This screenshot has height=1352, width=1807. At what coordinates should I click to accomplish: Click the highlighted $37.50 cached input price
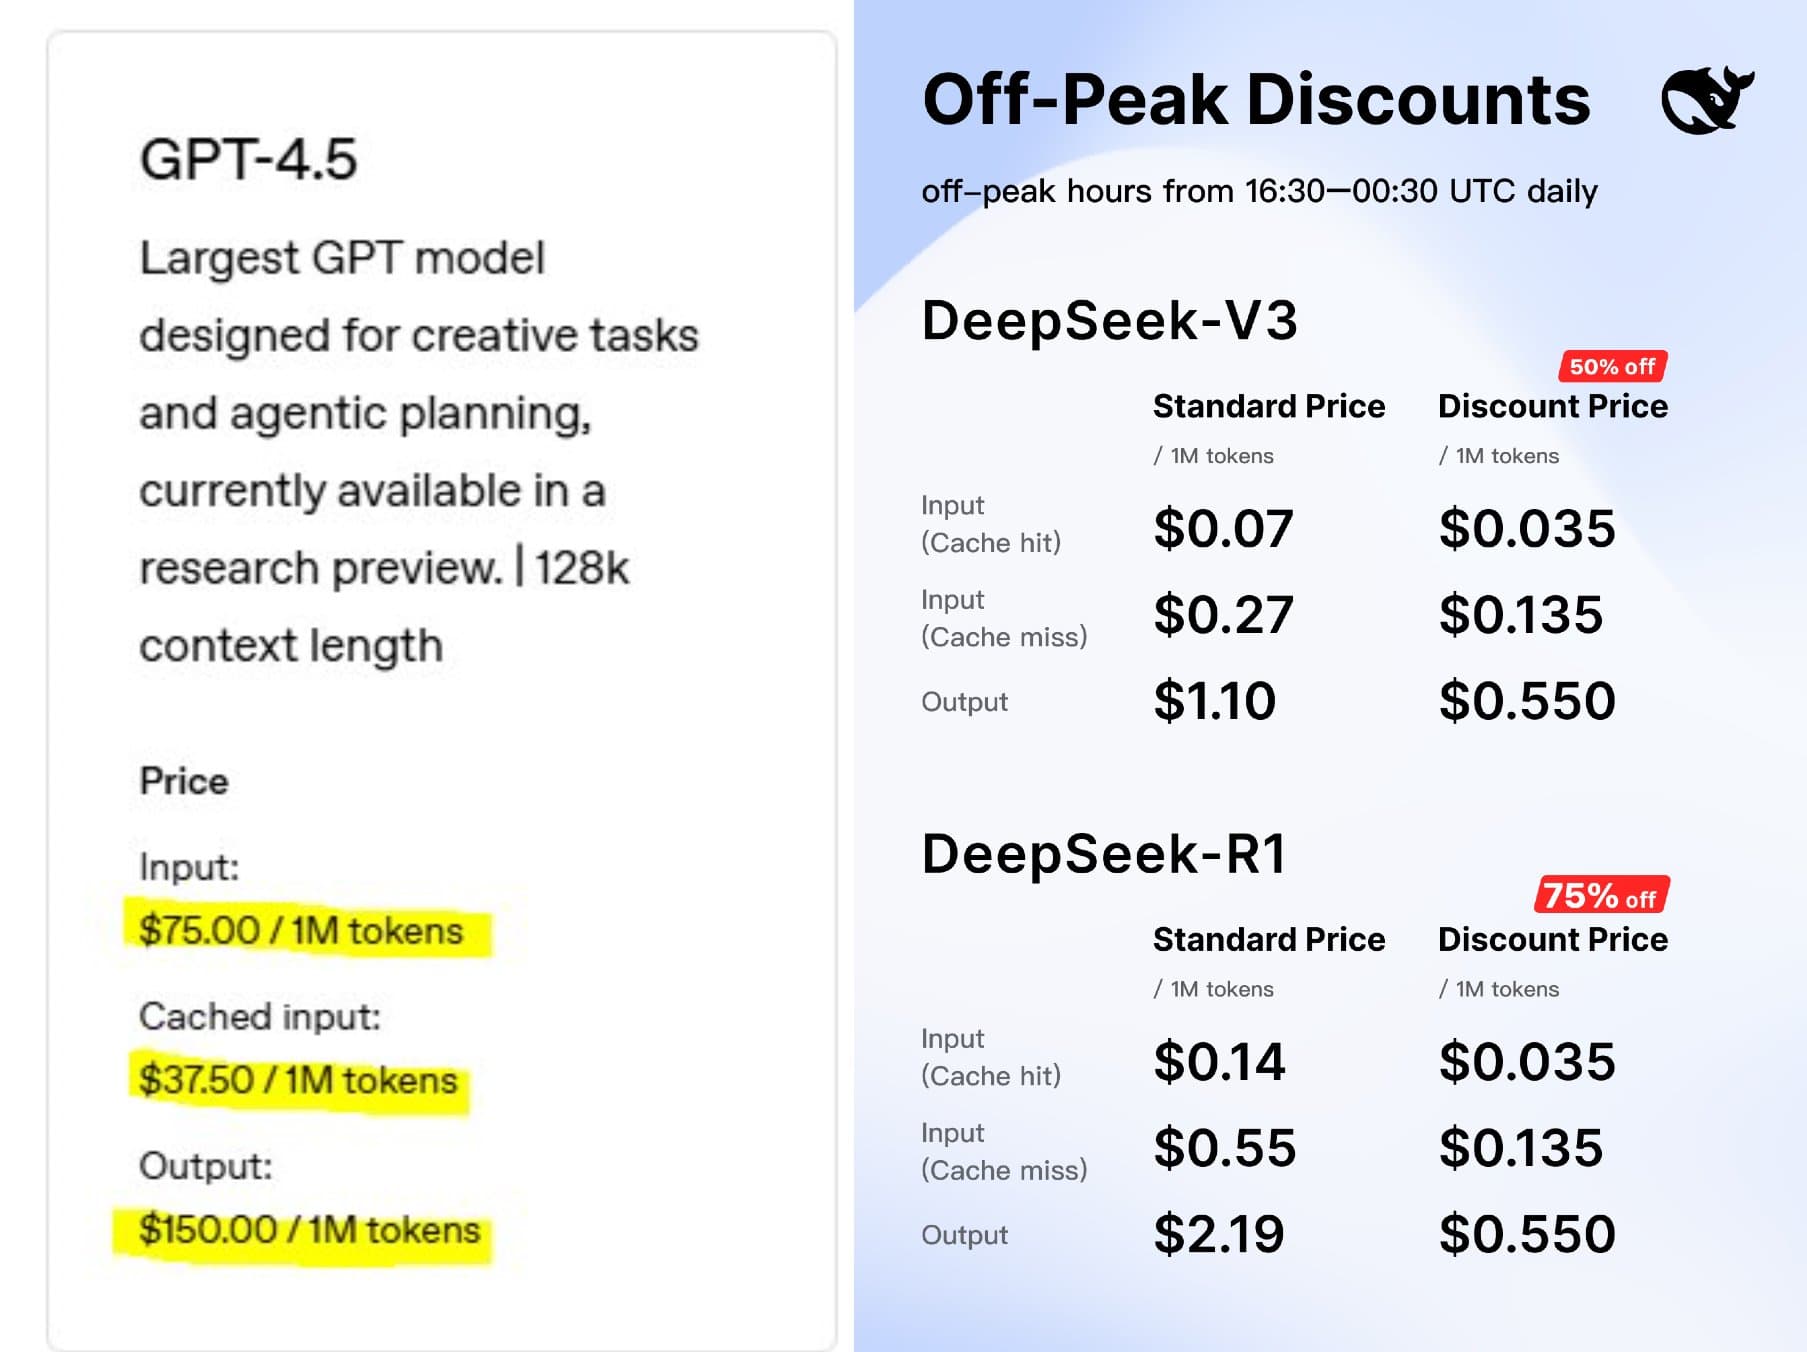298,1081
